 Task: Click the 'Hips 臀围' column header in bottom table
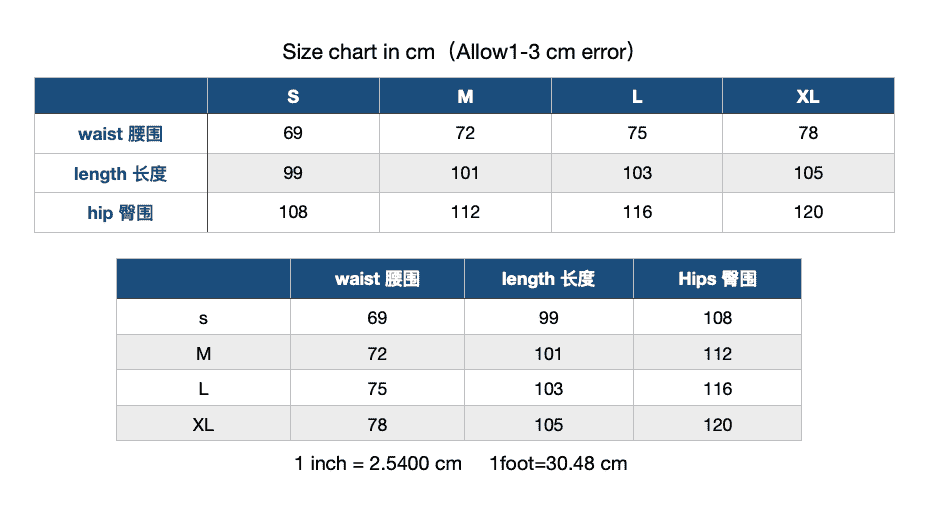(717, 279)
